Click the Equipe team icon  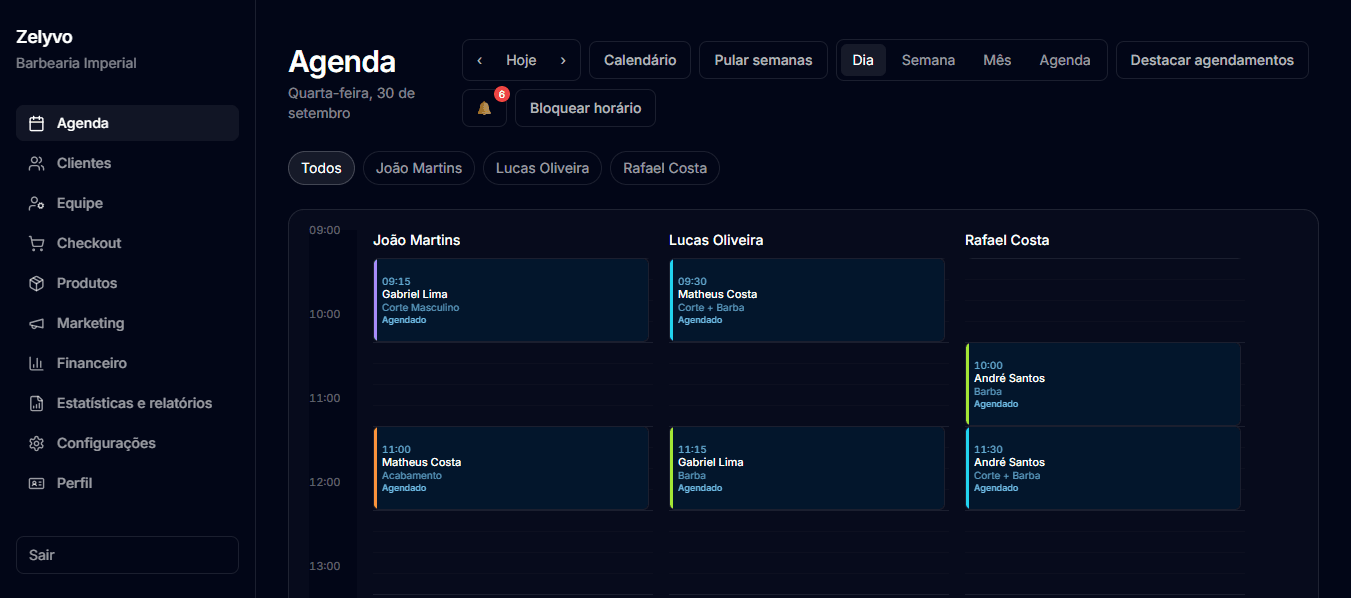(x=36, y=204)
